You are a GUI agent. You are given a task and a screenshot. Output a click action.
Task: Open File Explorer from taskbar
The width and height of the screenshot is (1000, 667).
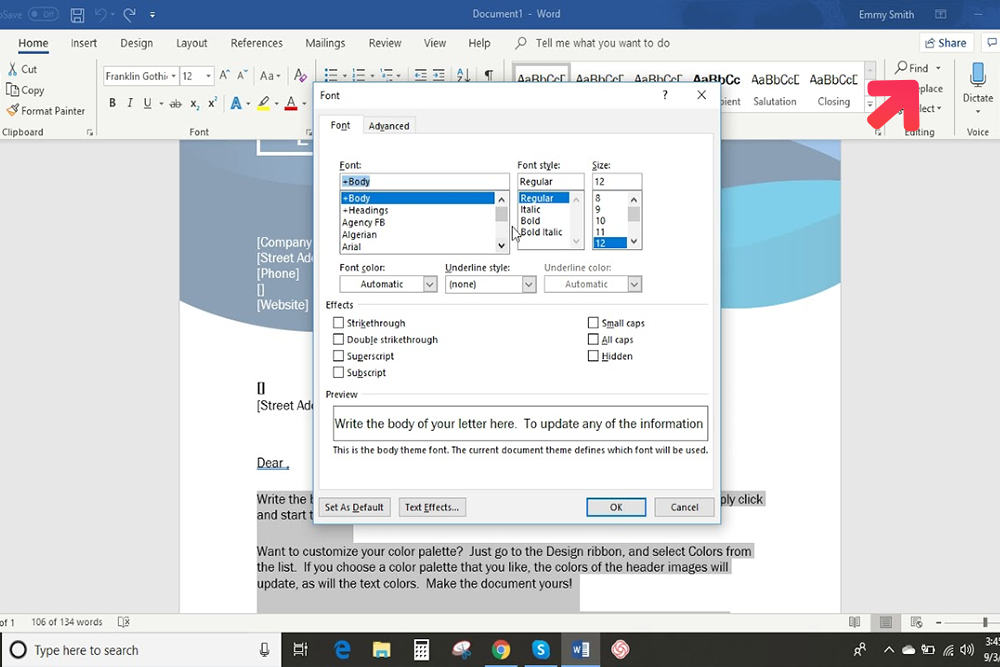coord(381,650)
